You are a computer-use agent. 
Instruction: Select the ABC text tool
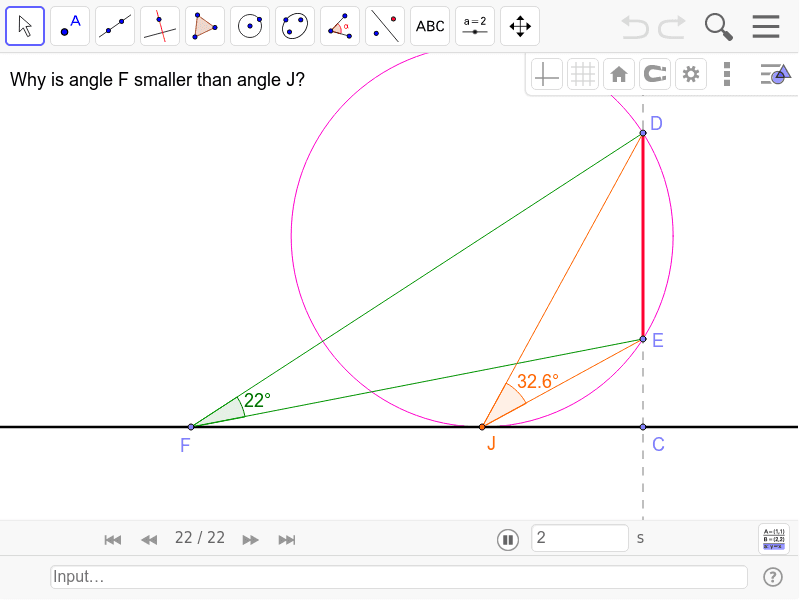point(429,26)
